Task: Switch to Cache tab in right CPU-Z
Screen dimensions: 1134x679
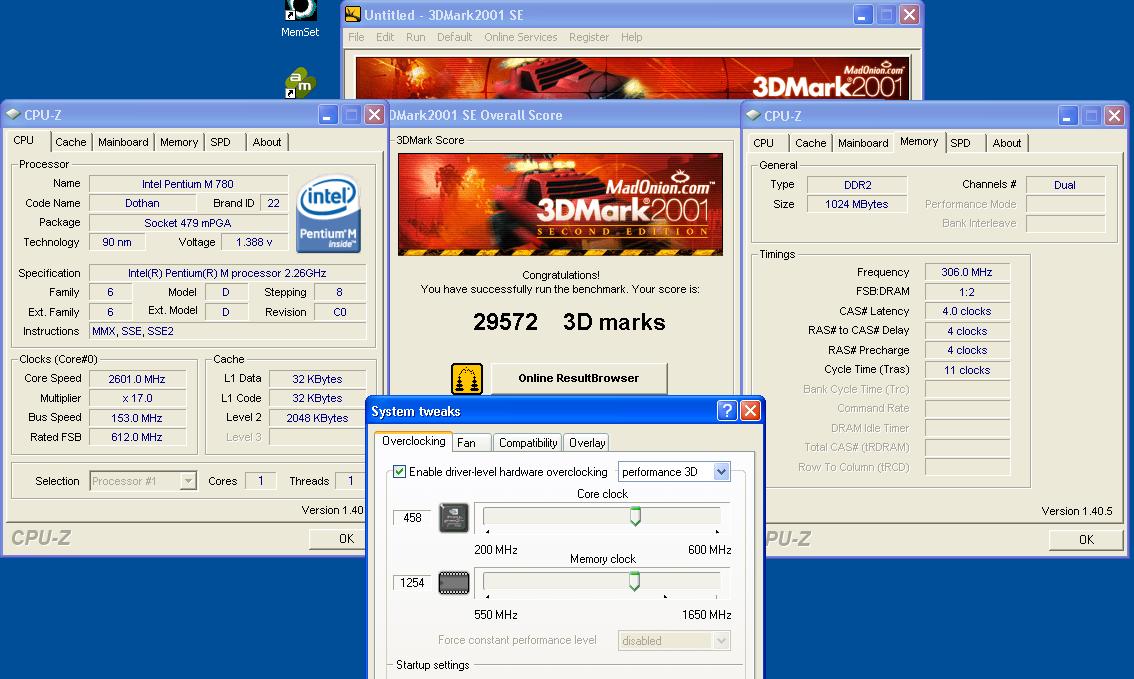Action: pos(811,143)
